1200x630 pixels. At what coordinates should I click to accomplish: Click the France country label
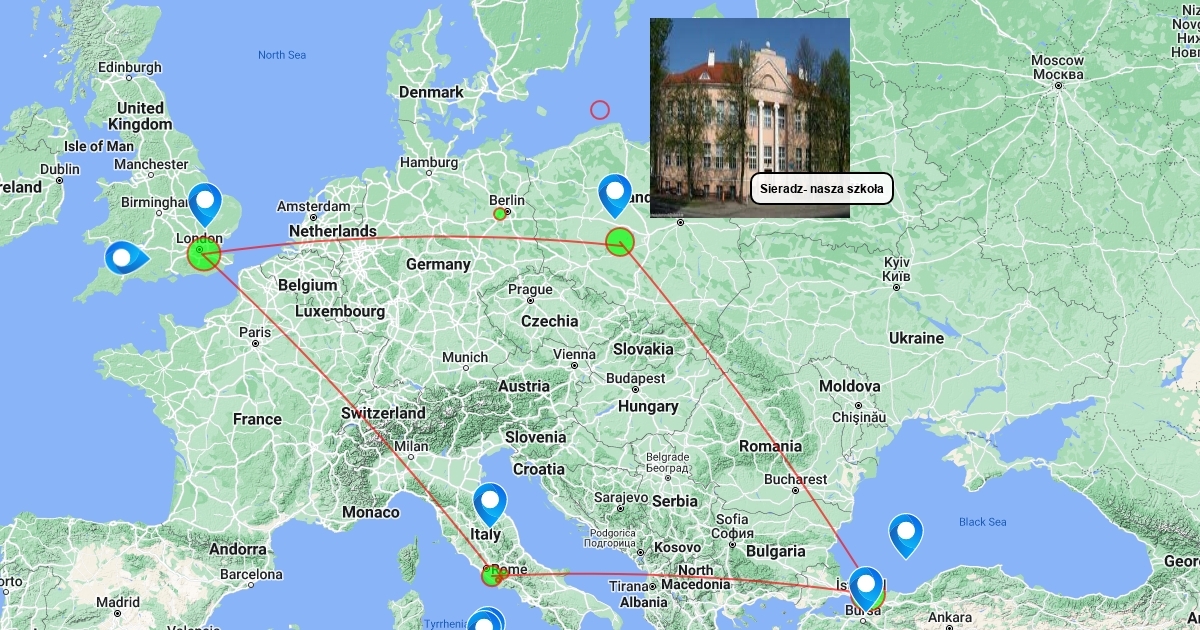(x=257, y=419)
